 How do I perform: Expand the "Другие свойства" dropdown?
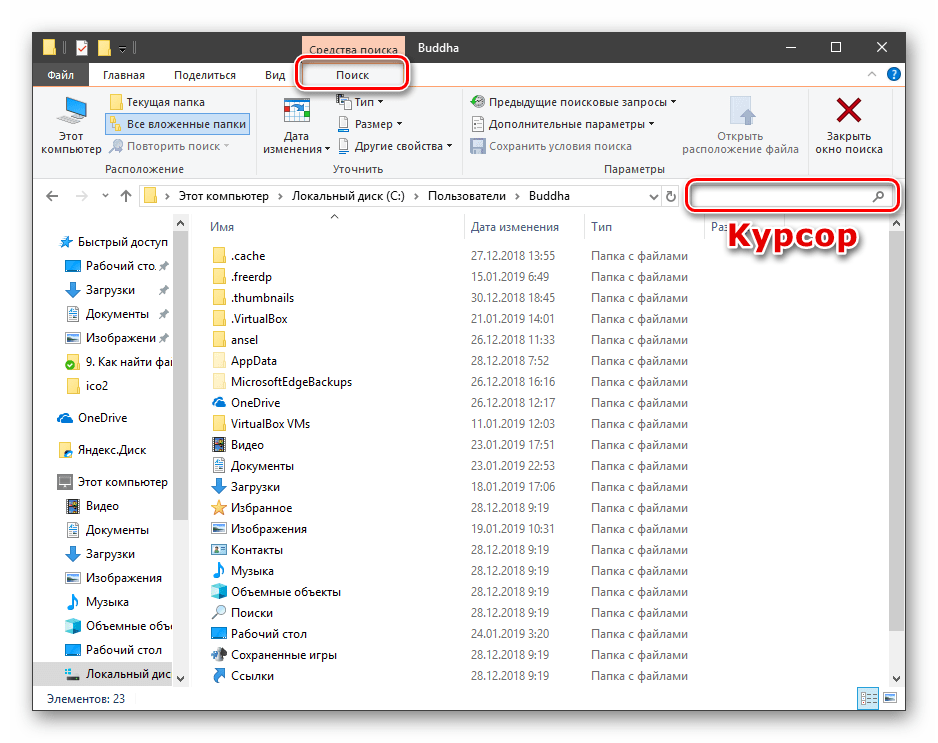(395, 146)
